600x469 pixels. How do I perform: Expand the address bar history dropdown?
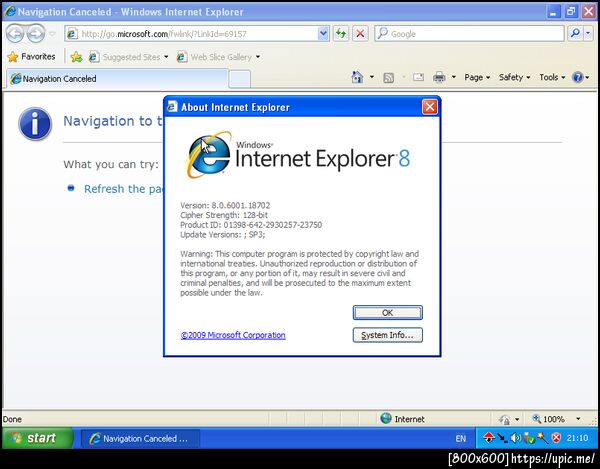coord(323,34)
